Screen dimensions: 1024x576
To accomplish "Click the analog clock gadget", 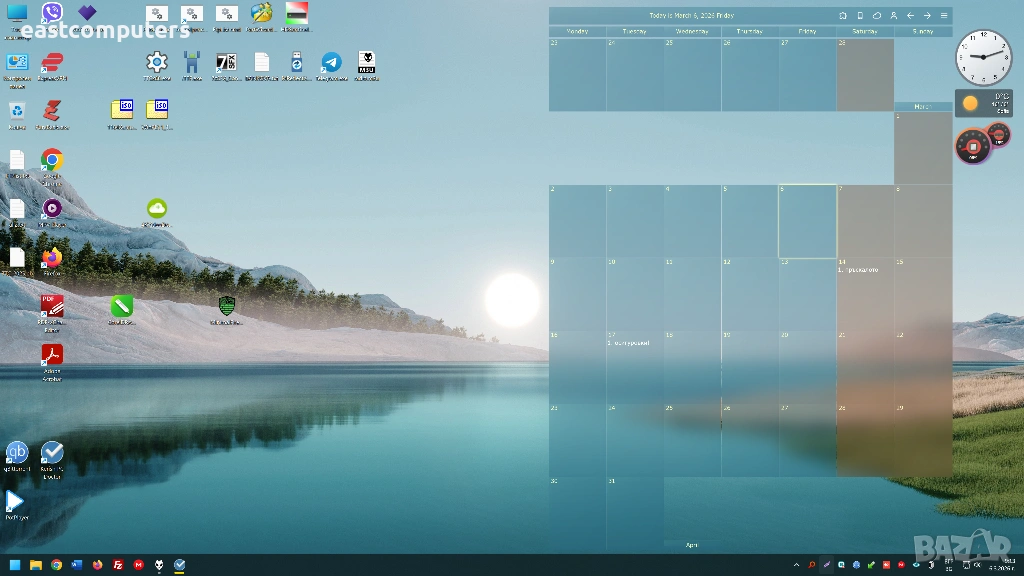I will 984,58.
